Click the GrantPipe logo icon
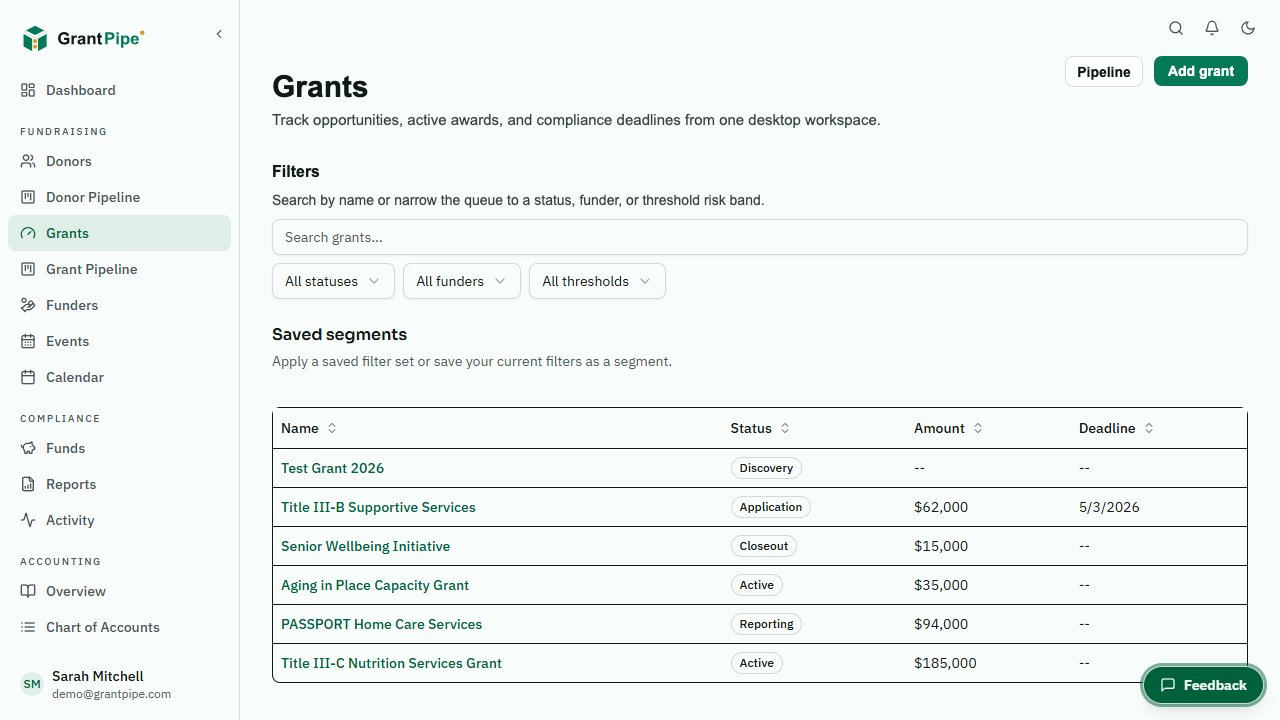1280x720 pixels. coord(35,39)
